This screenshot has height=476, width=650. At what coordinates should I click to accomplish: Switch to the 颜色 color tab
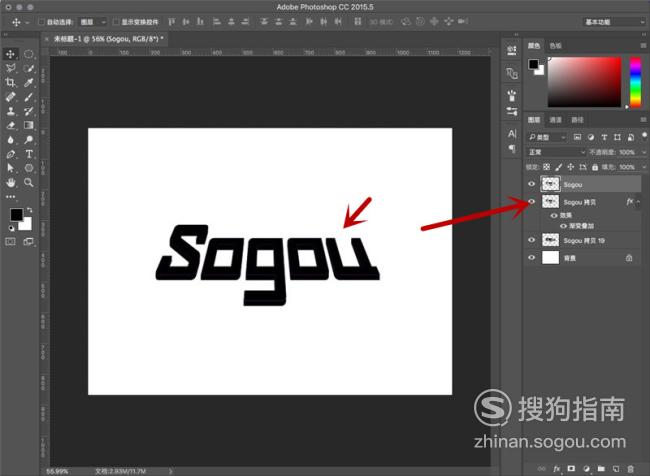pyautogui.click(x=534, y=46)
